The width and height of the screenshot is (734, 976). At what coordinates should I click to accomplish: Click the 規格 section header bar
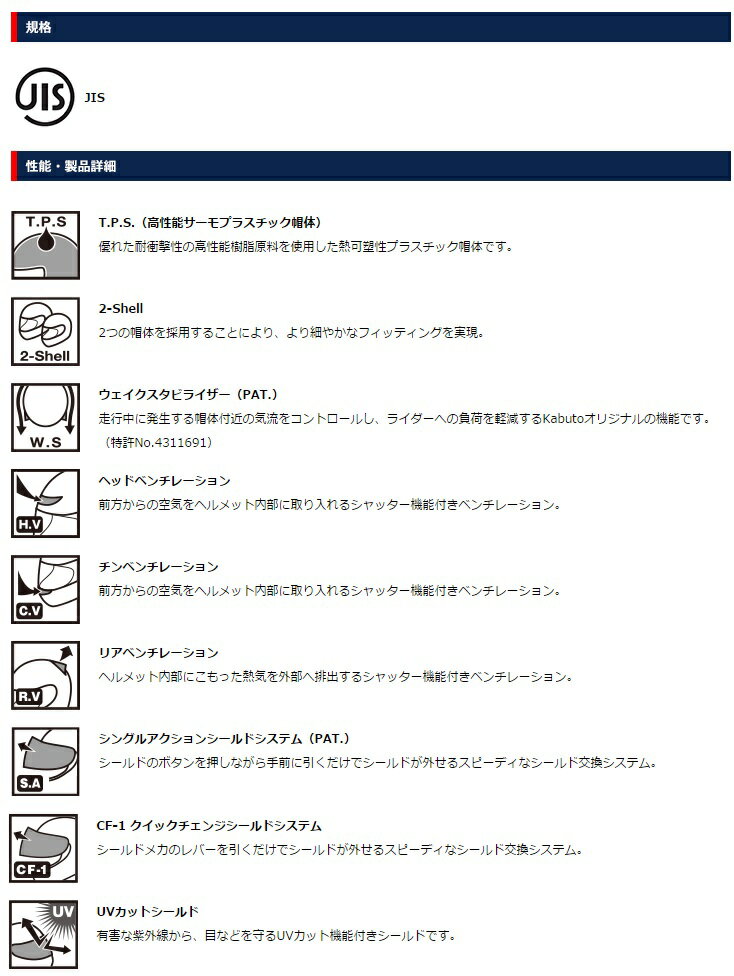pyautogui.click(x=371, y=27)
